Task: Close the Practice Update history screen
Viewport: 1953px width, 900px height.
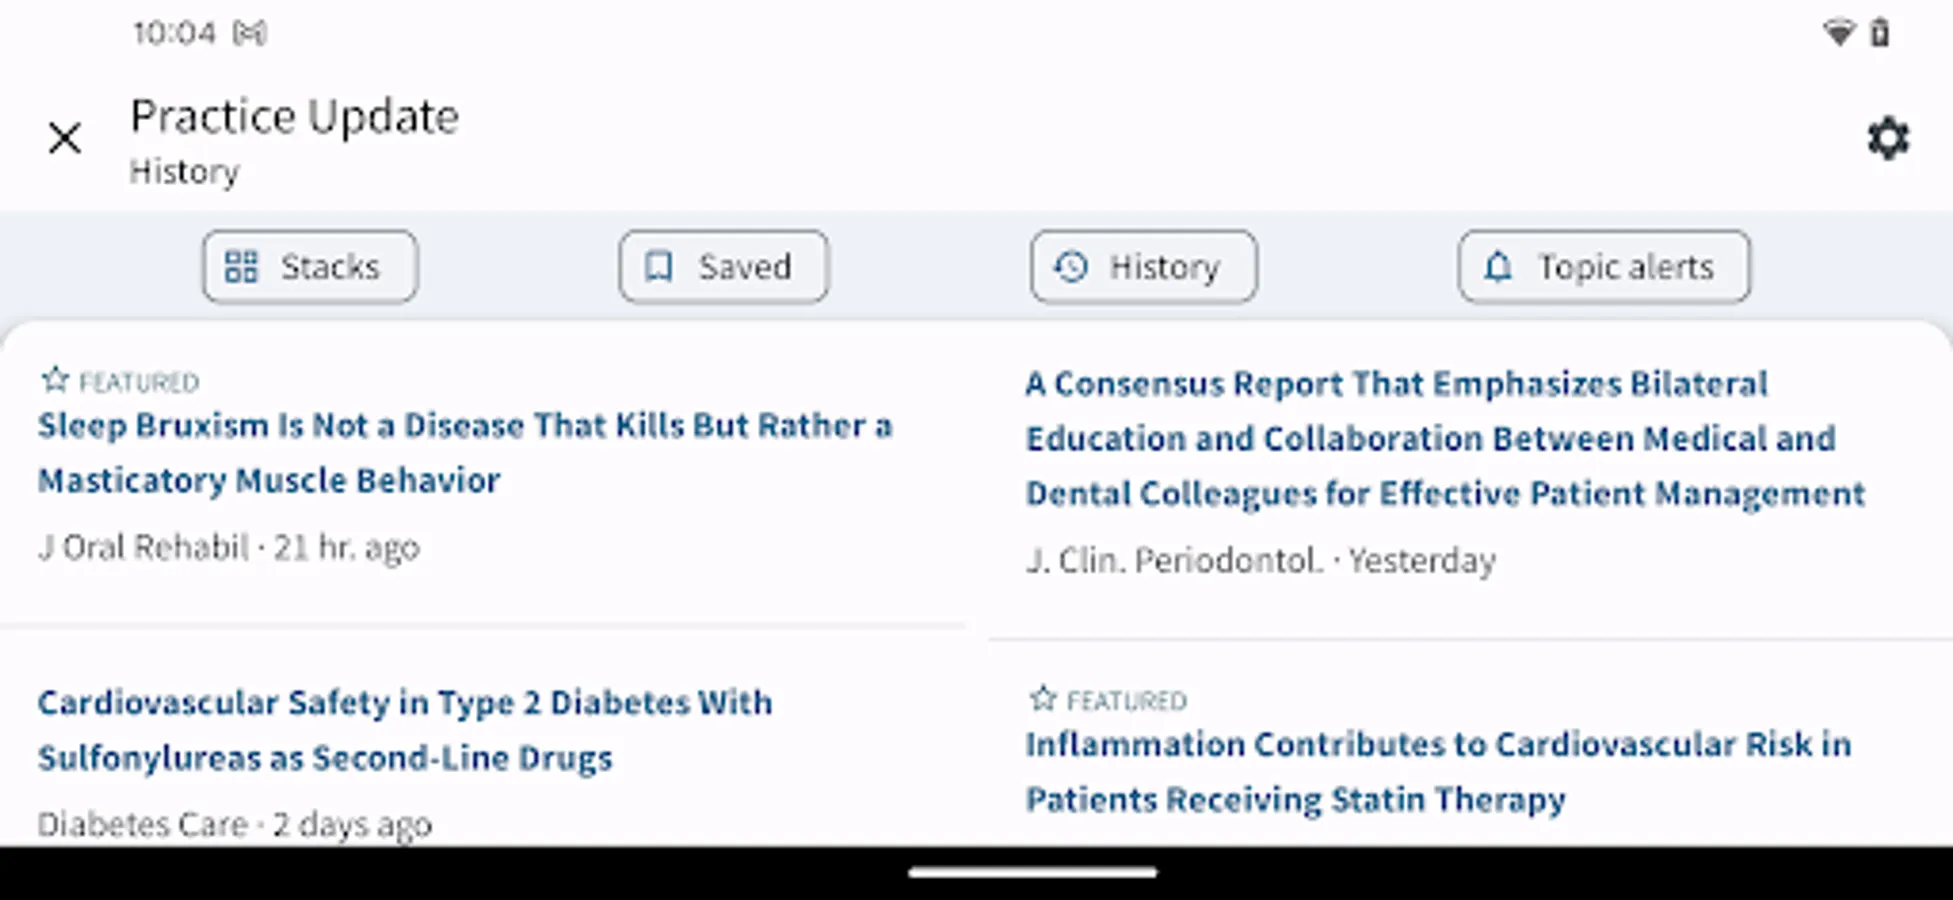Action: (65, 138)
